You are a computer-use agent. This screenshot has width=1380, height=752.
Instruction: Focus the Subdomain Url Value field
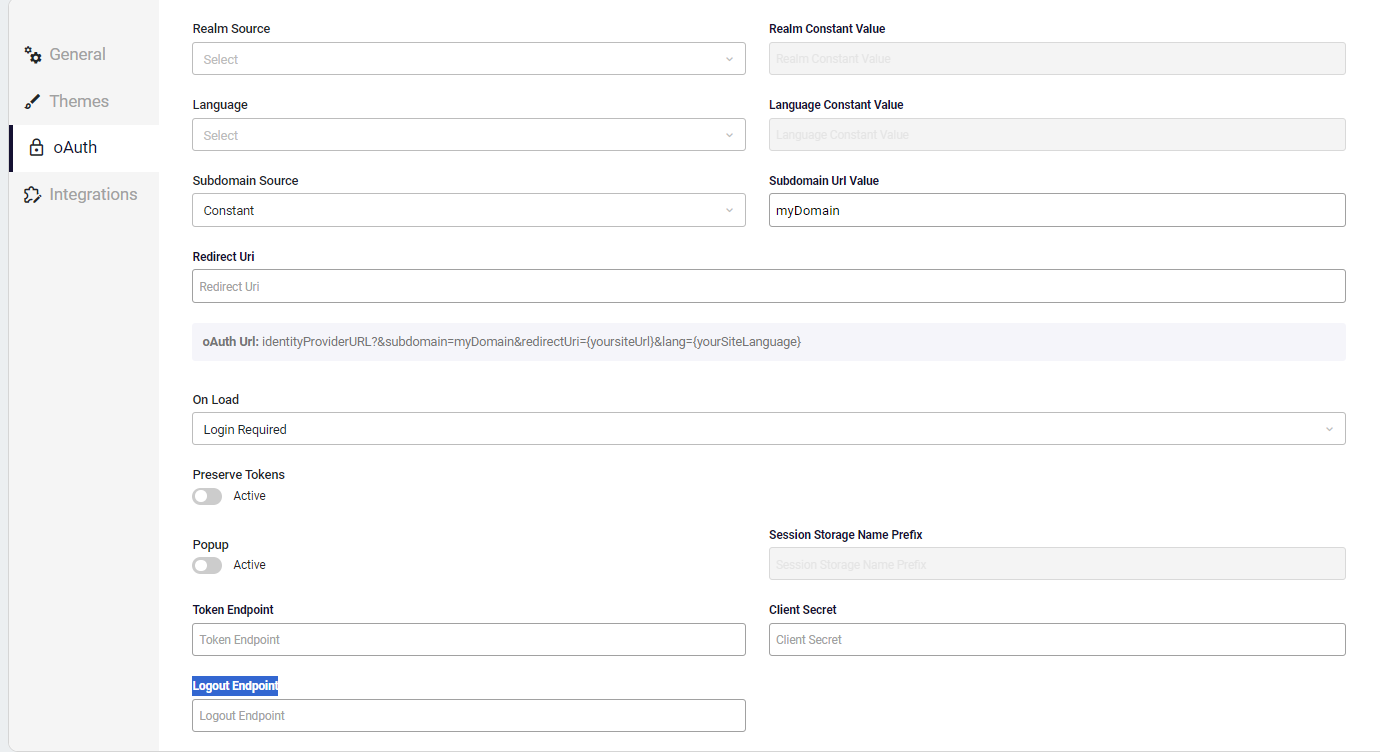coord(1056,211)
